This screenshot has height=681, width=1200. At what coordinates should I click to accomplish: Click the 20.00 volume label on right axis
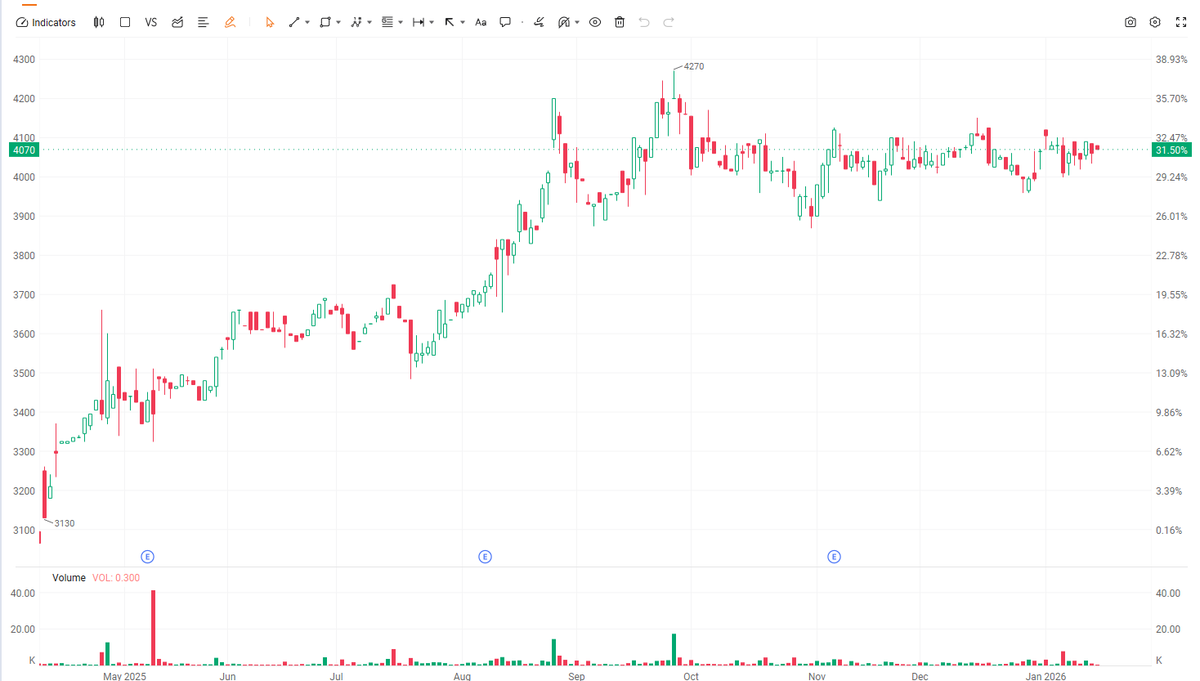tap(1169, 629)
